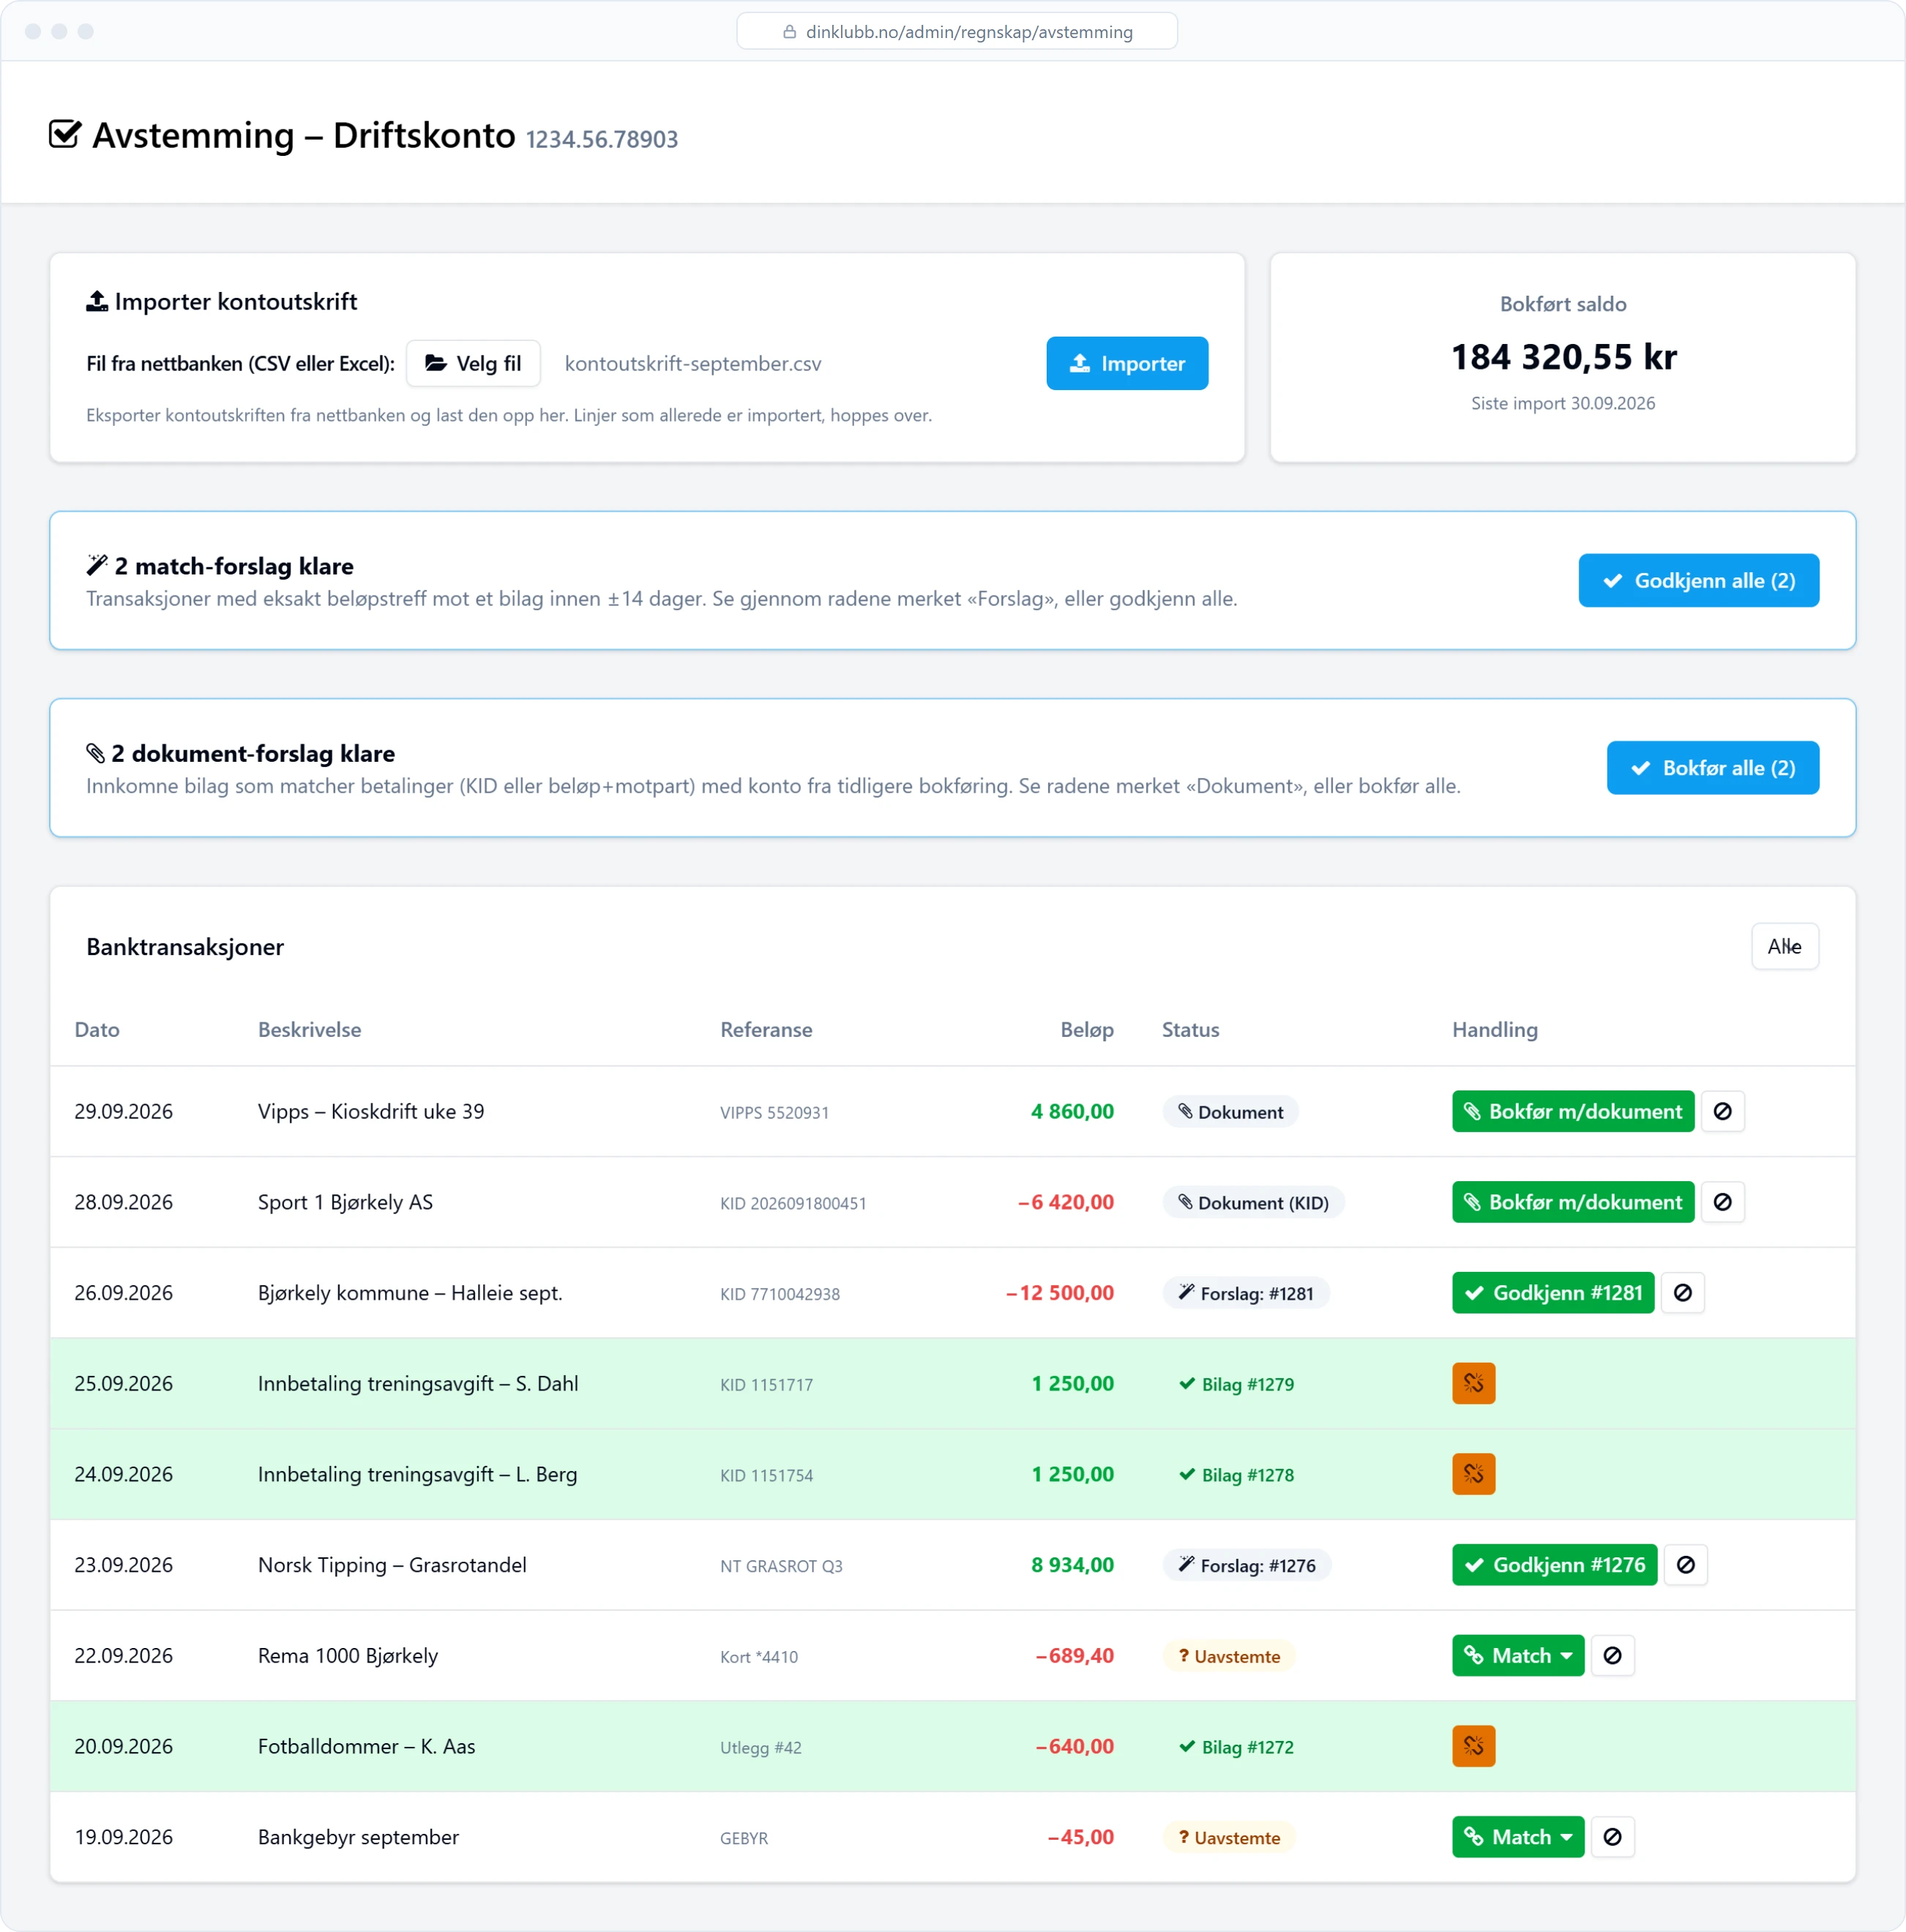This screenshot has height=1932, width=1906.
Task: Click ignore icon for Vipps Kioskdrift row
Action: click(1722, 1111)
